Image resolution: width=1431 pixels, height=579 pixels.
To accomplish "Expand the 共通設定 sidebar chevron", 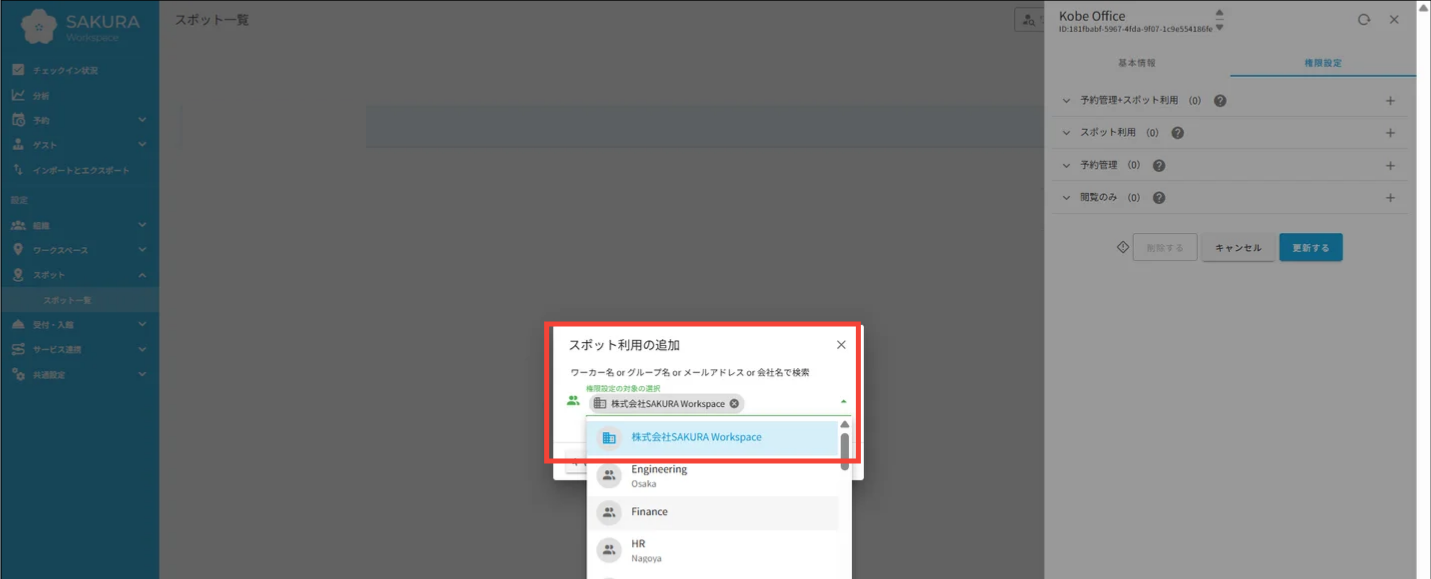I will (142, 375).
